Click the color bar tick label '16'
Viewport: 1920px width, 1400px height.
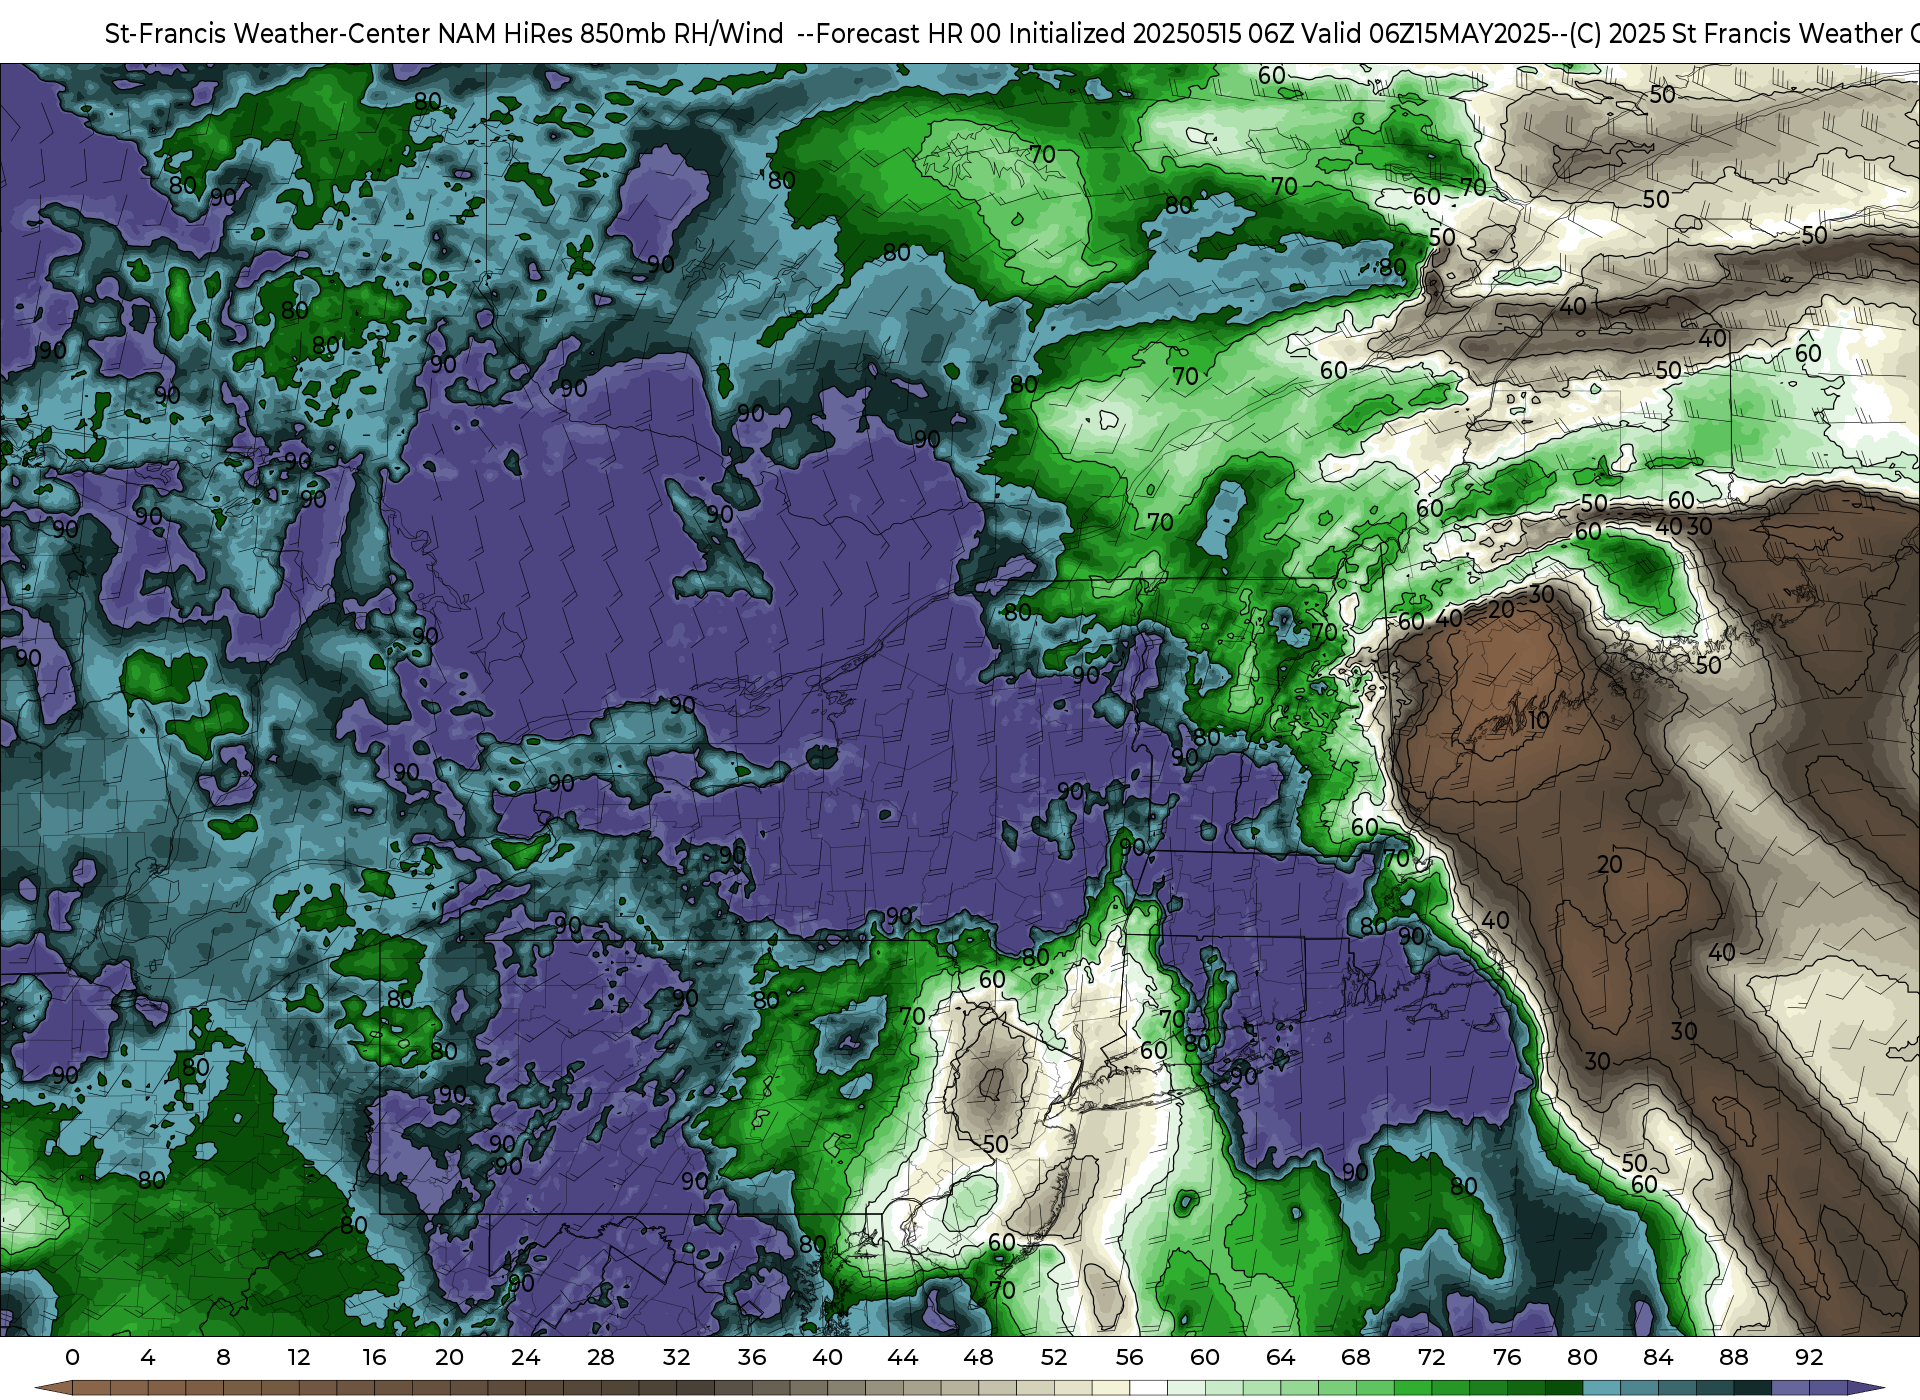374,1357
